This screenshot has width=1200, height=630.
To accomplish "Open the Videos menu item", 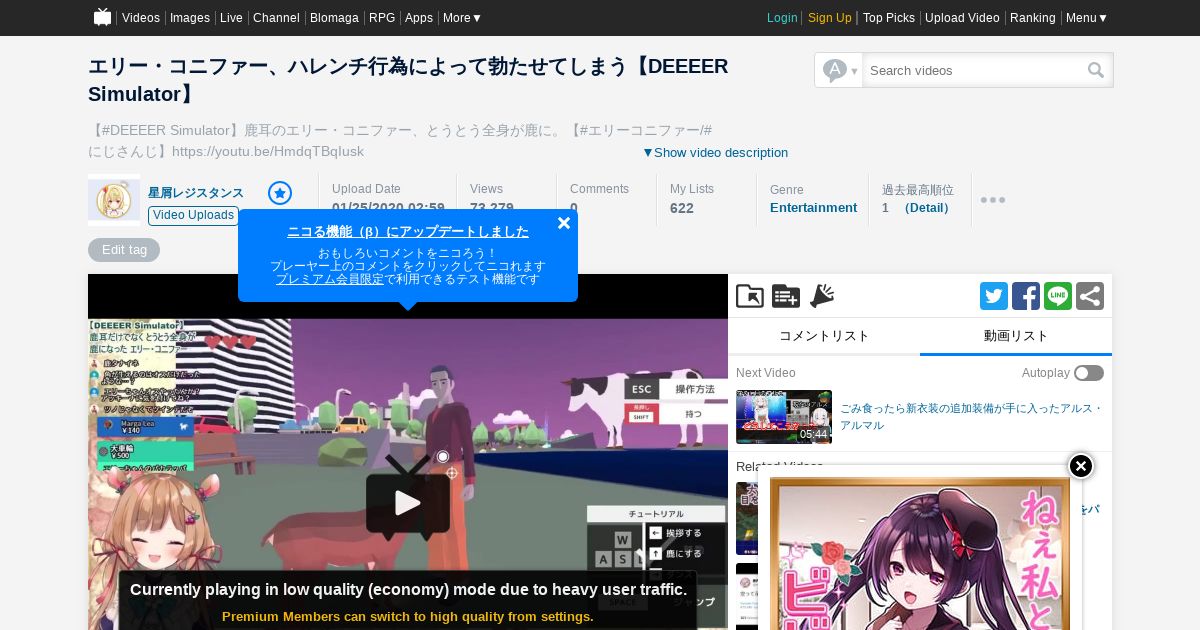I will click(x=141, y=18).
